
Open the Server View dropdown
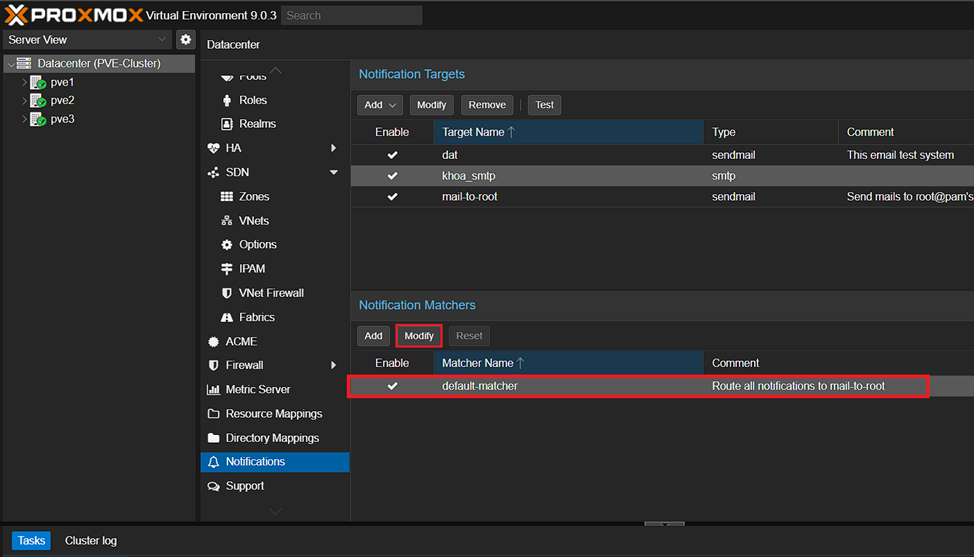tap(87, 40)
